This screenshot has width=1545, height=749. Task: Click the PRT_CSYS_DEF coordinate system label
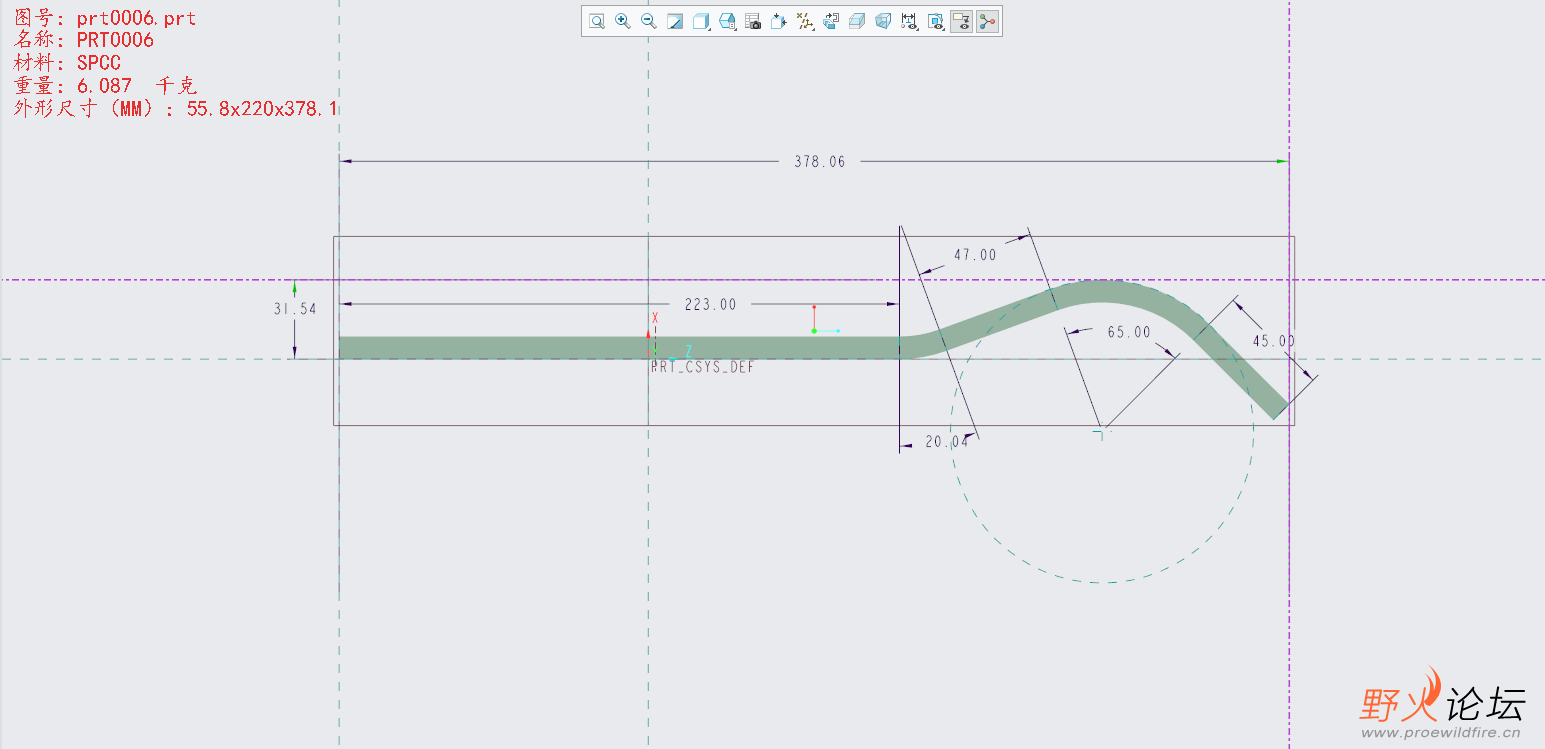click(703, 367)
